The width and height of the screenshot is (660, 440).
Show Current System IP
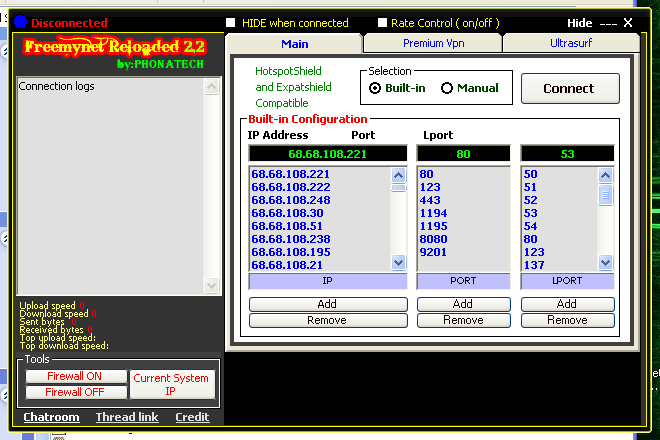[x=172, y=384]
